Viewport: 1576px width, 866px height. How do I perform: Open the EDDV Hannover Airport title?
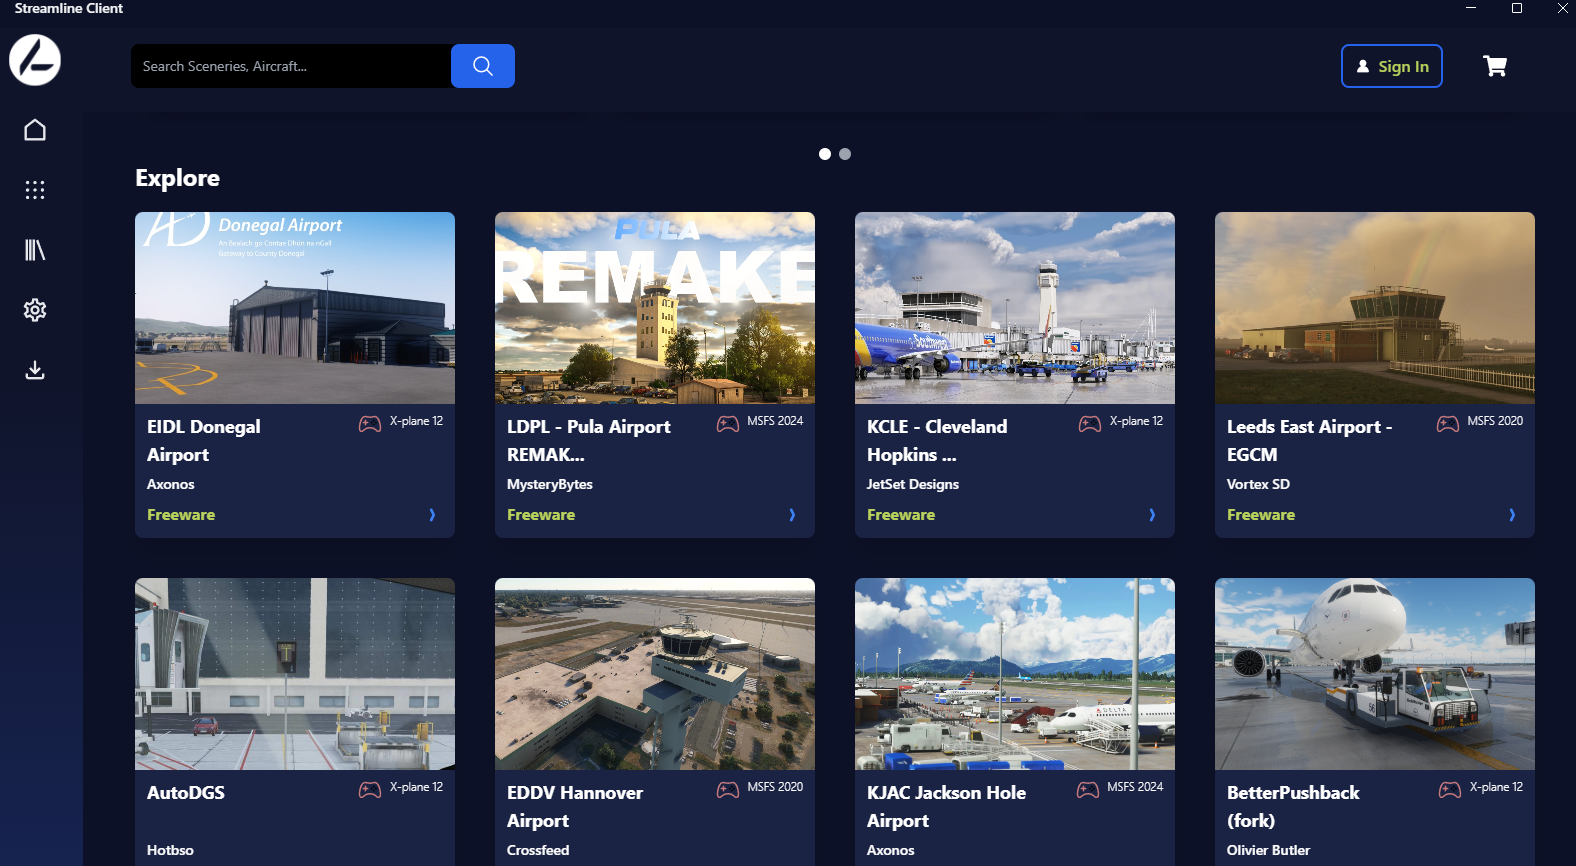click(x=575, y=806)
